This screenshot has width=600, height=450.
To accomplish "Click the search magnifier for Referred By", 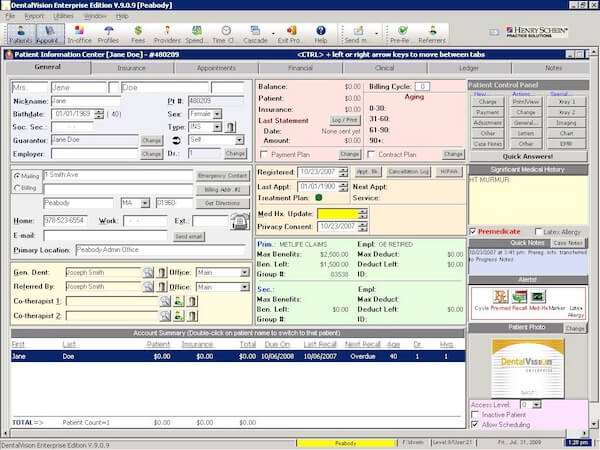I will [x=148, y=287].
